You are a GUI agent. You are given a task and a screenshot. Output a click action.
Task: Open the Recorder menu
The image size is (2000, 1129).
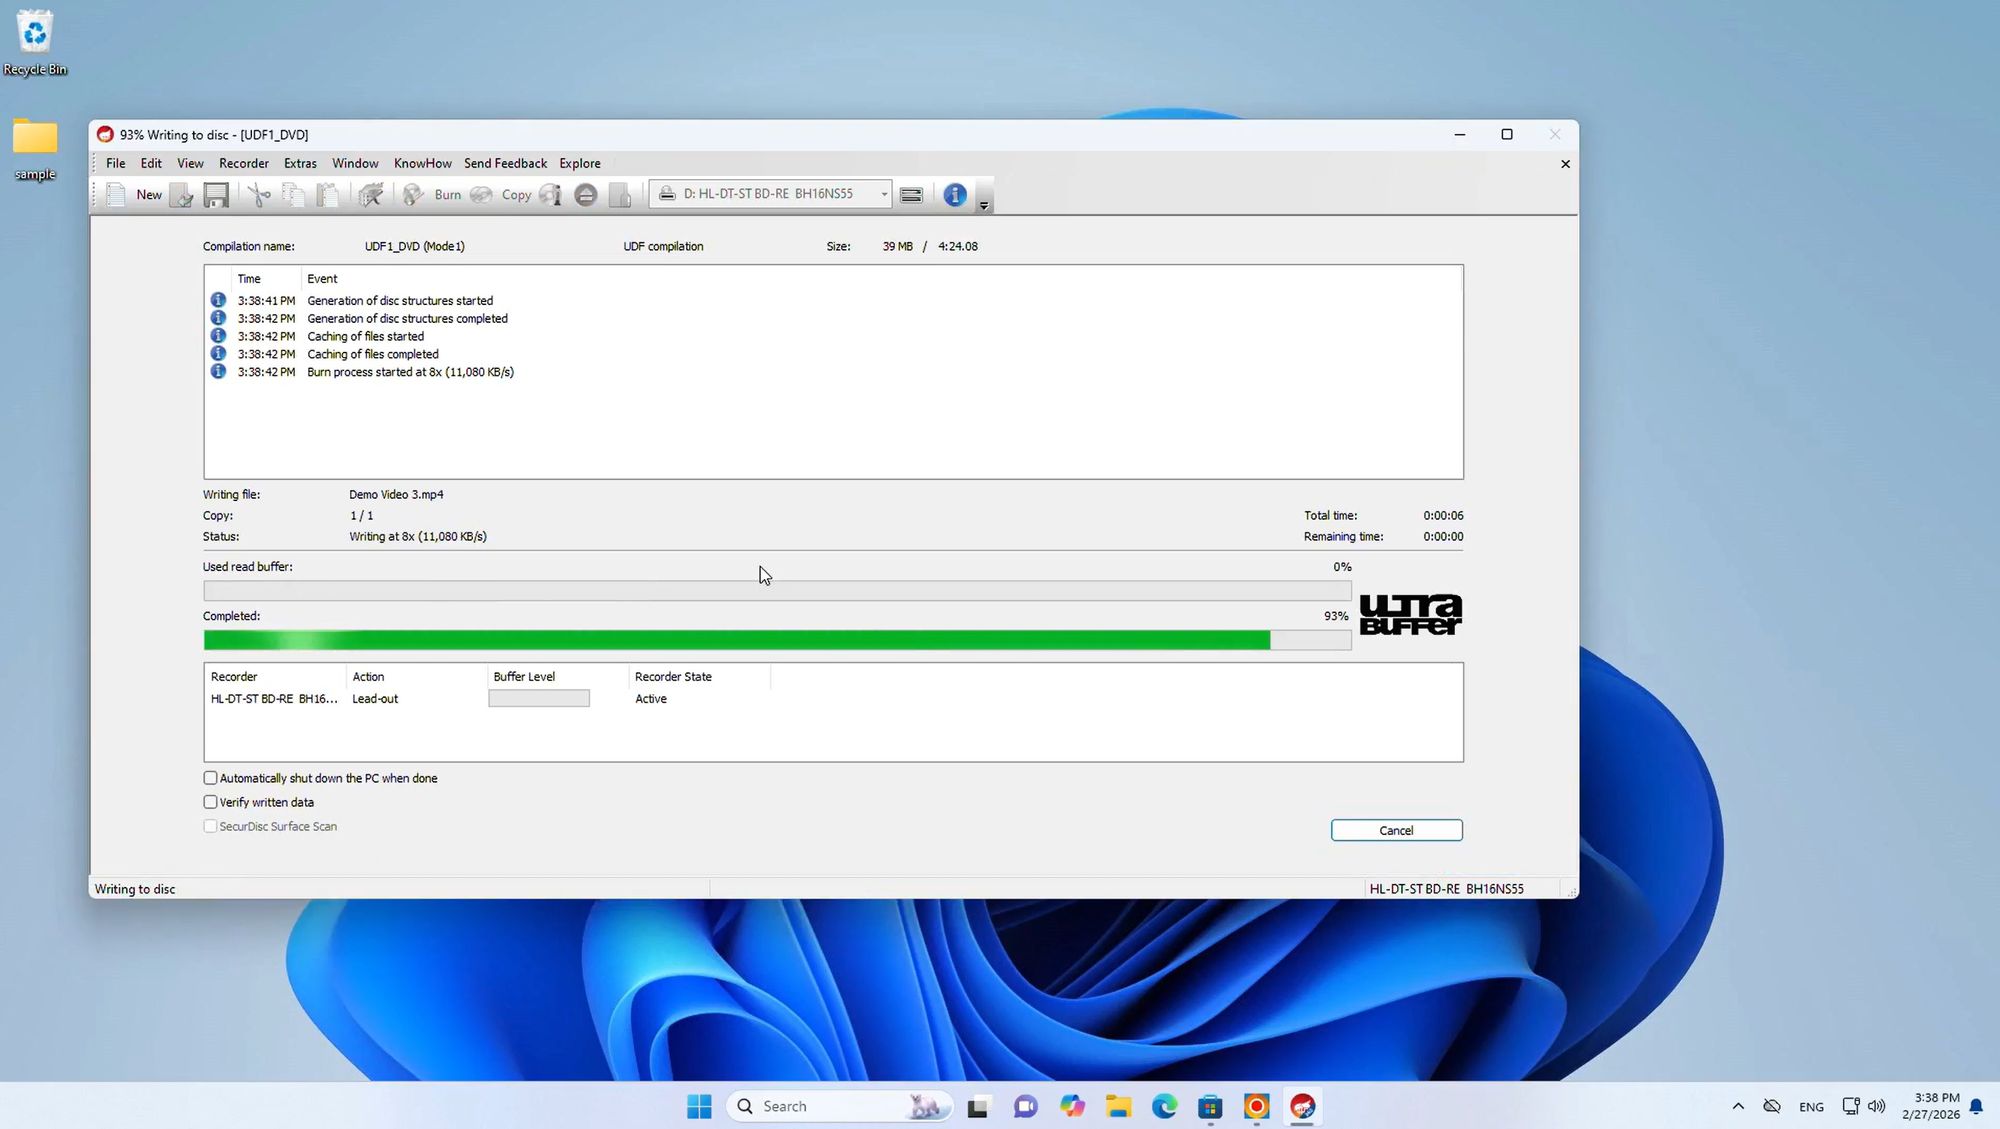(x=243, y=163)
